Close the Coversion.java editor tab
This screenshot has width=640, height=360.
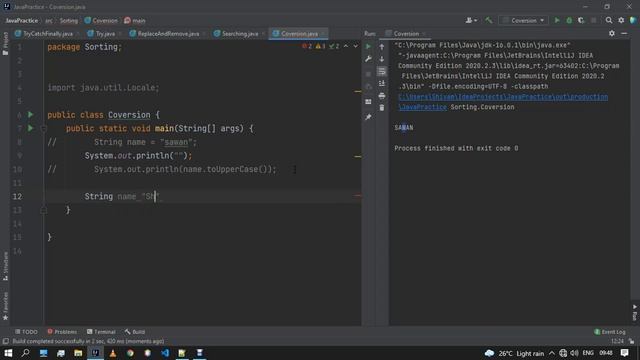click(x=323, y=34)
